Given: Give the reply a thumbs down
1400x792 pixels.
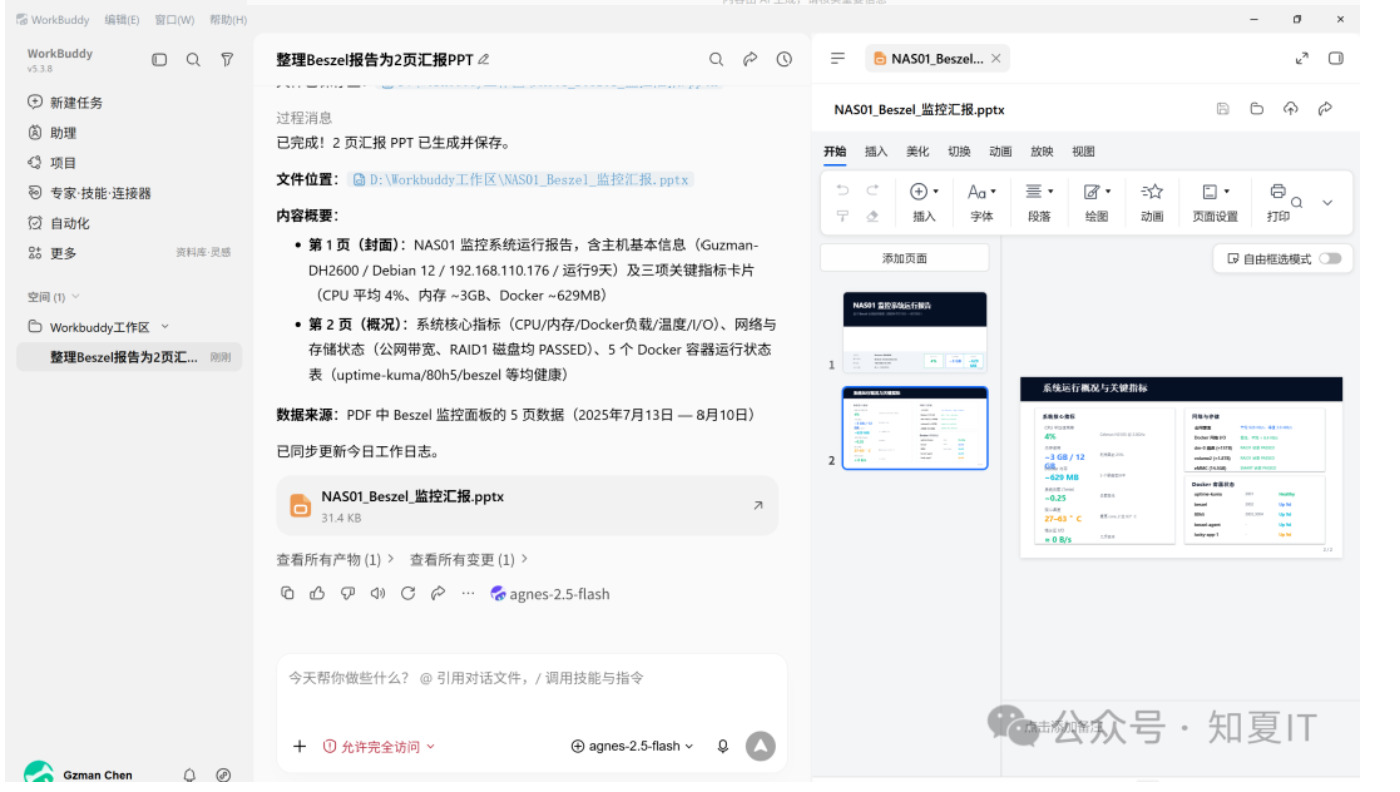Looking at the screenshot, I should pos(348,593).
